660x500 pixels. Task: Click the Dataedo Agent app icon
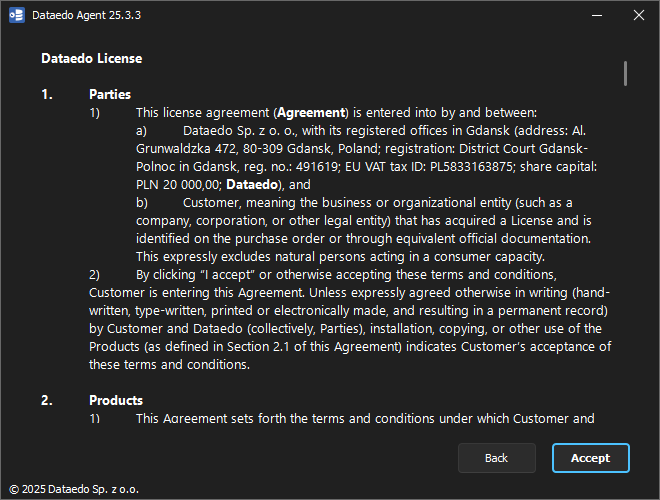(17, 15)
